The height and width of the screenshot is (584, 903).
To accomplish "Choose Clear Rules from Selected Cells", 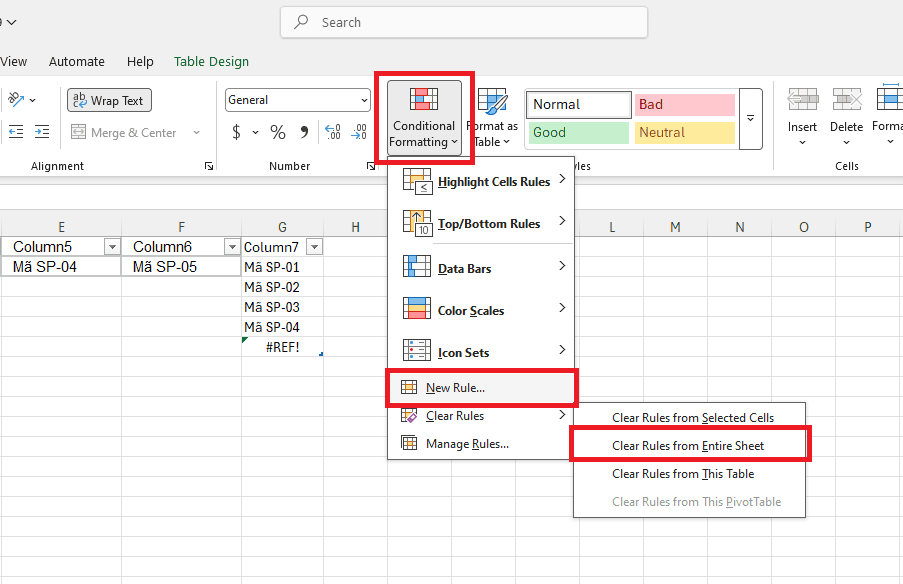I will click(x=690, y=418).
